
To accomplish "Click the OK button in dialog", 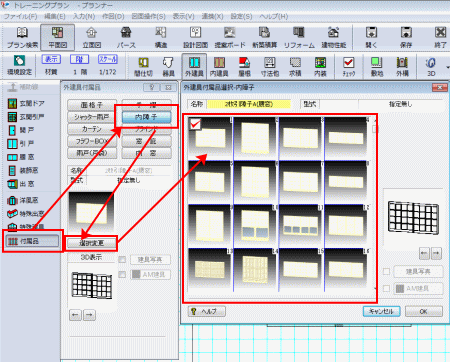I will click(424, 311).
